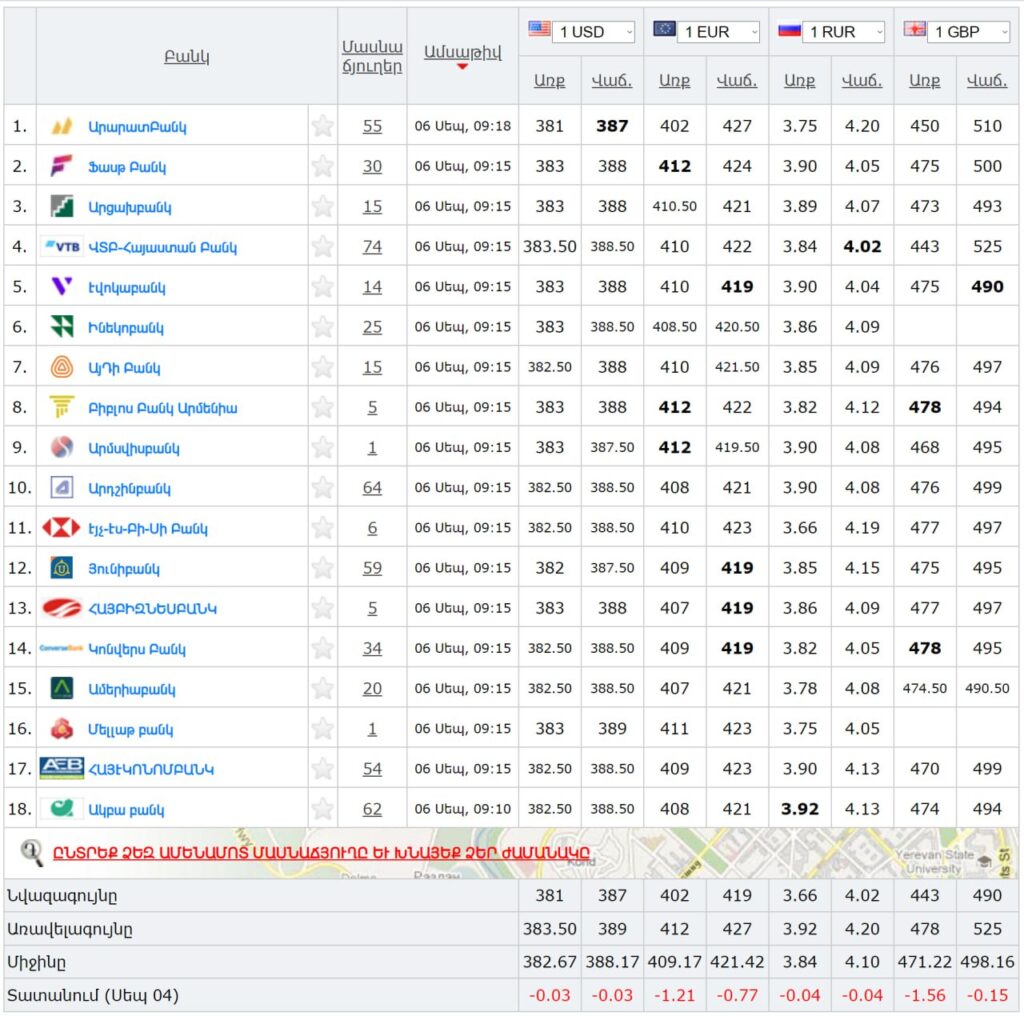Viewport: 1024px width, 1020px height.
Task: Click the Fast Bank logo icon
Action: [62, 166]
